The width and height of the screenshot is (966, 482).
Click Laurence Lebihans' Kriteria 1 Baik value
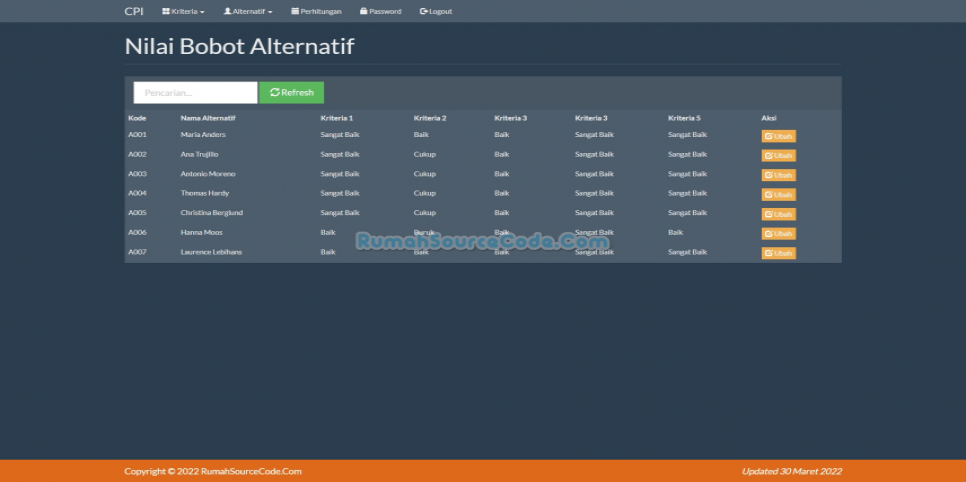(328, 252)
